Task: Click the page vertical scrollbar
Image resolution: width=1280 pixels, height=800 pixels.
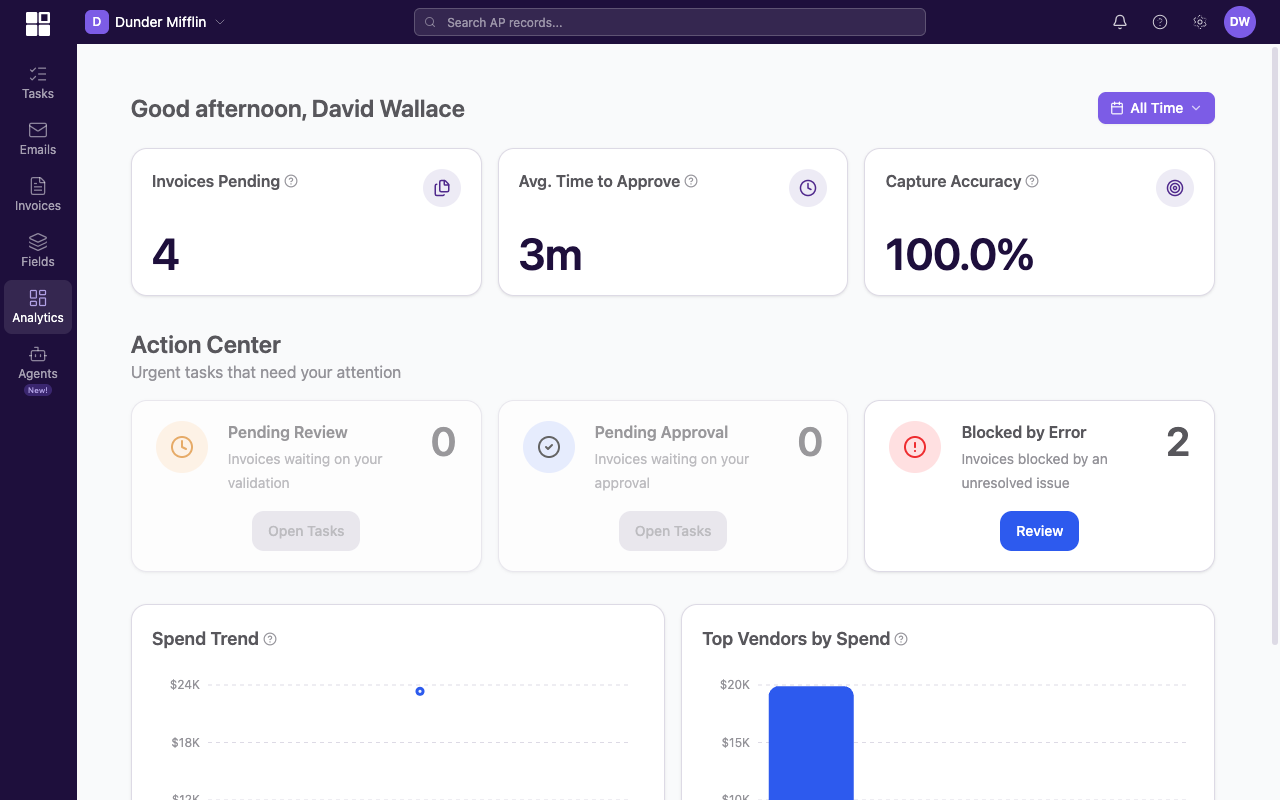Action: tap(1274, 345)
